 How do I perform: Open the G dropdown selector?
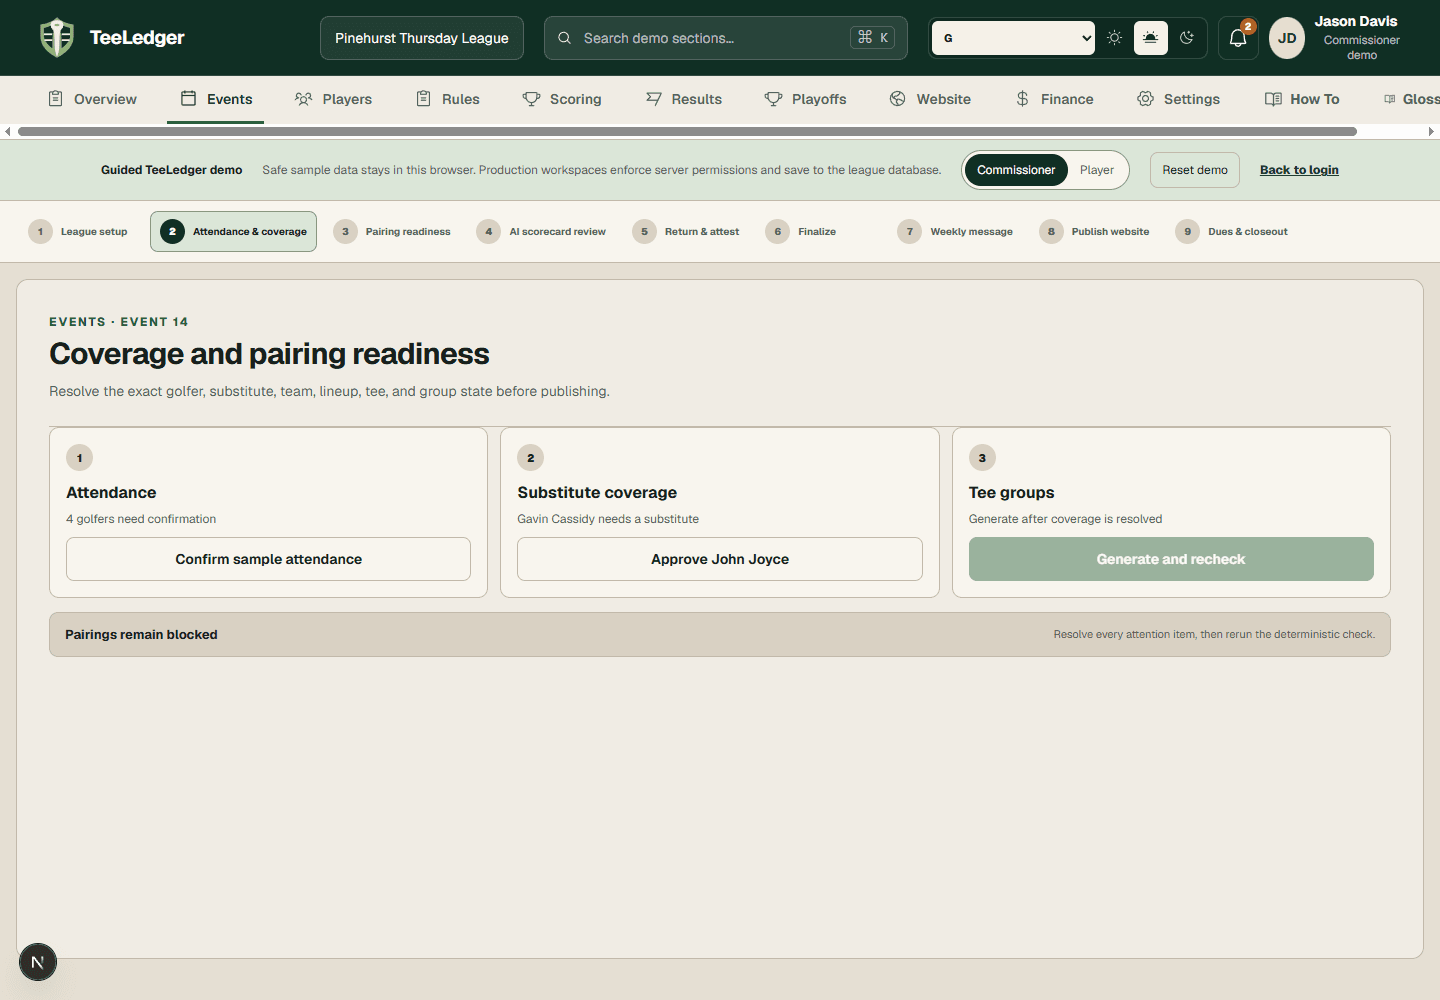point(1014,38)
